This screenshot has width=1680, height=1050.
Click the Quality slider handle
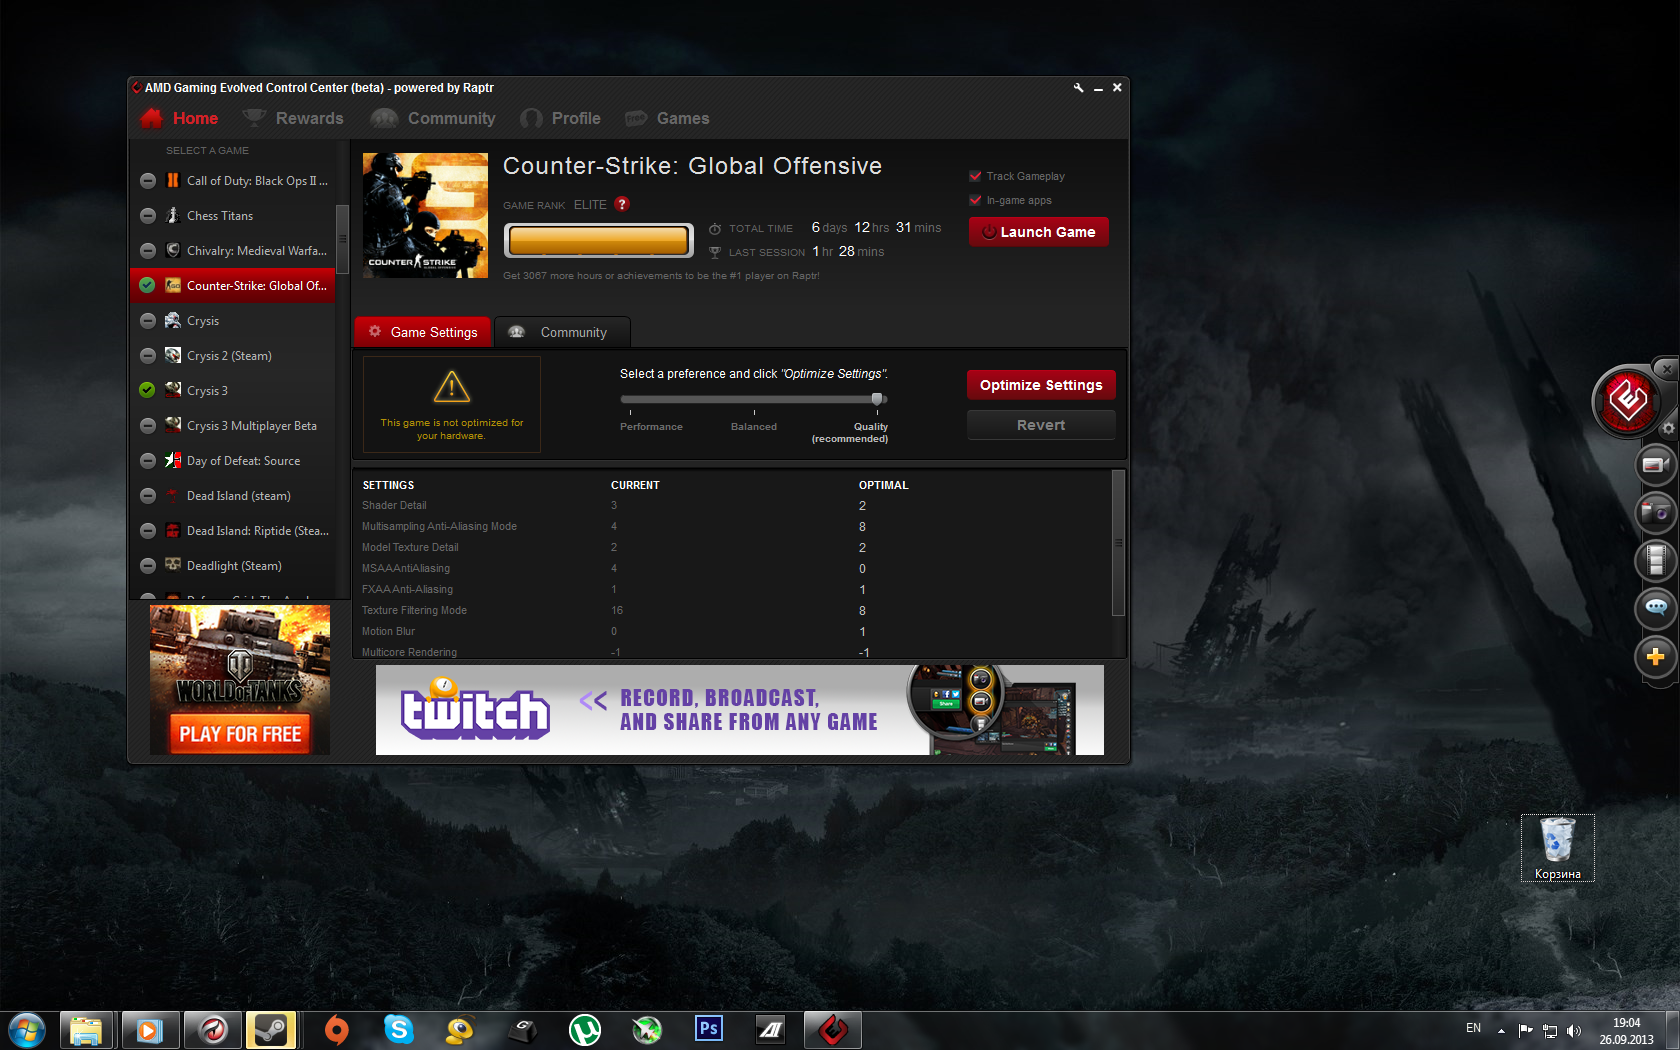877,399
